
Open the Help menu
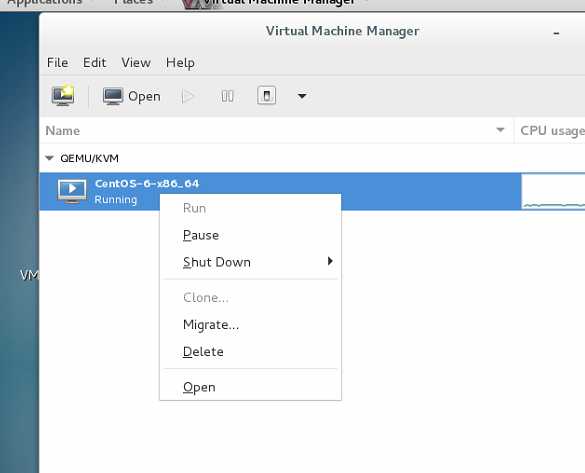pos(180,63)
